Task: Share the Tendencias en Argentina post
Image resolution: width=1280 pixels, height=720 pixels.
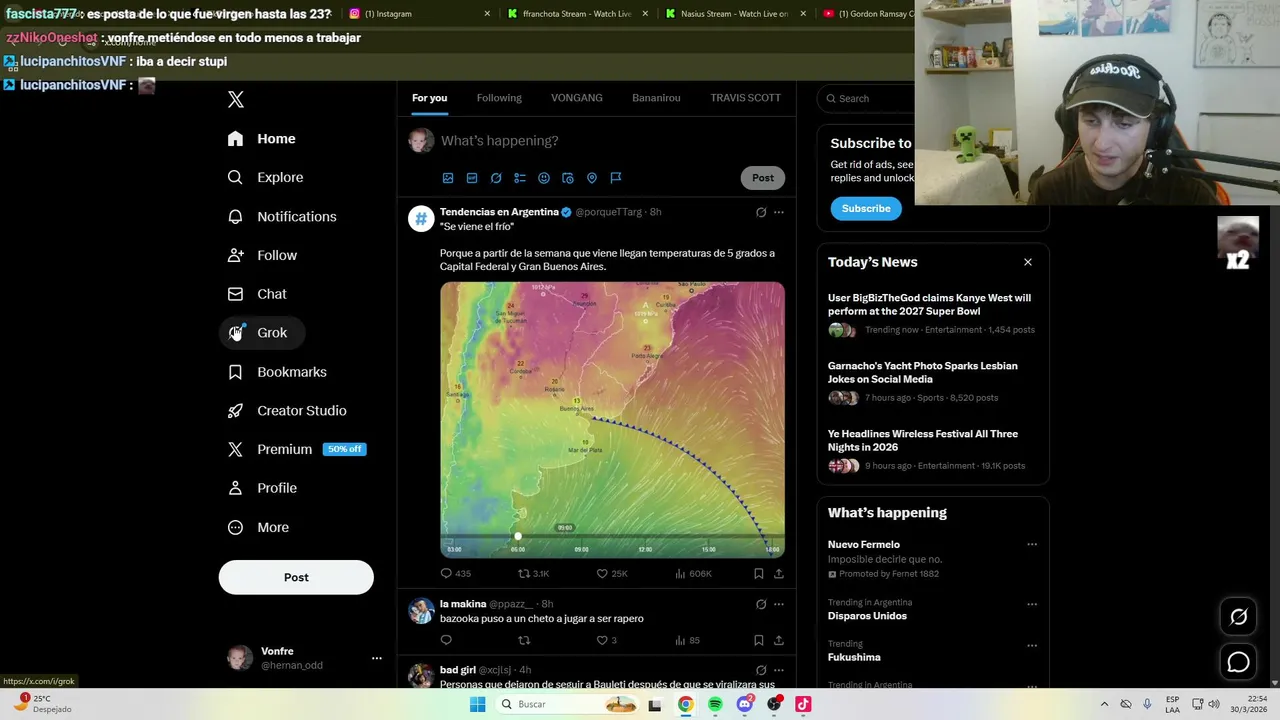Action: click(x=779, y=573)
